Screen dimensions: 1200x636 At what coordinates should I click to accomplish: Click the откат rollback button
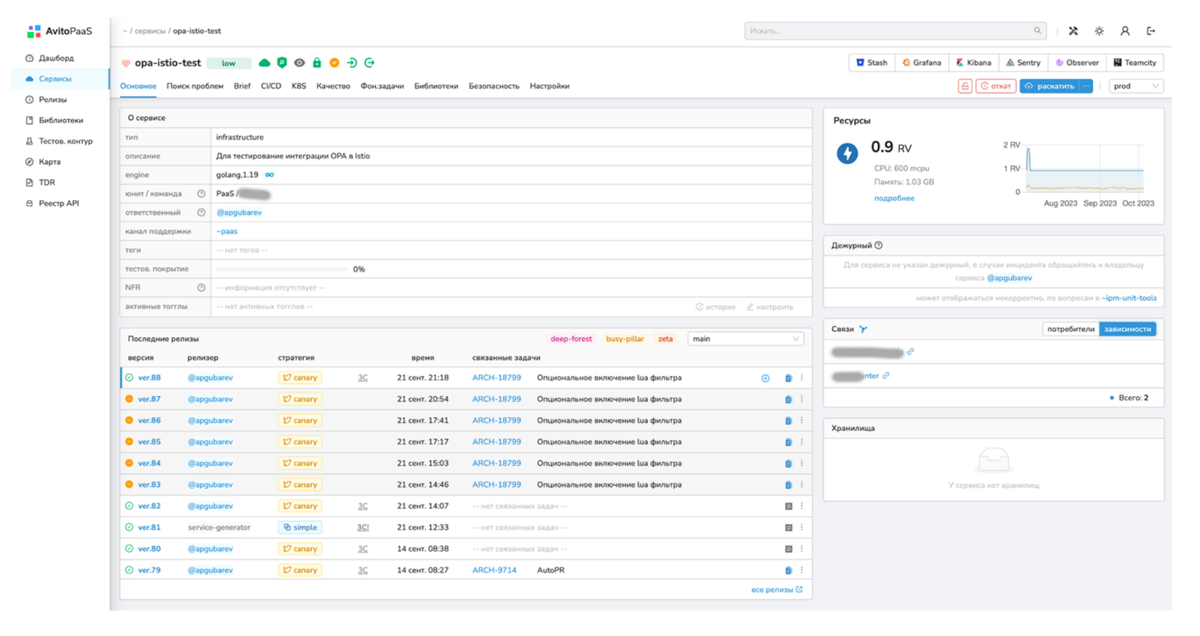(x=996, y=86)
